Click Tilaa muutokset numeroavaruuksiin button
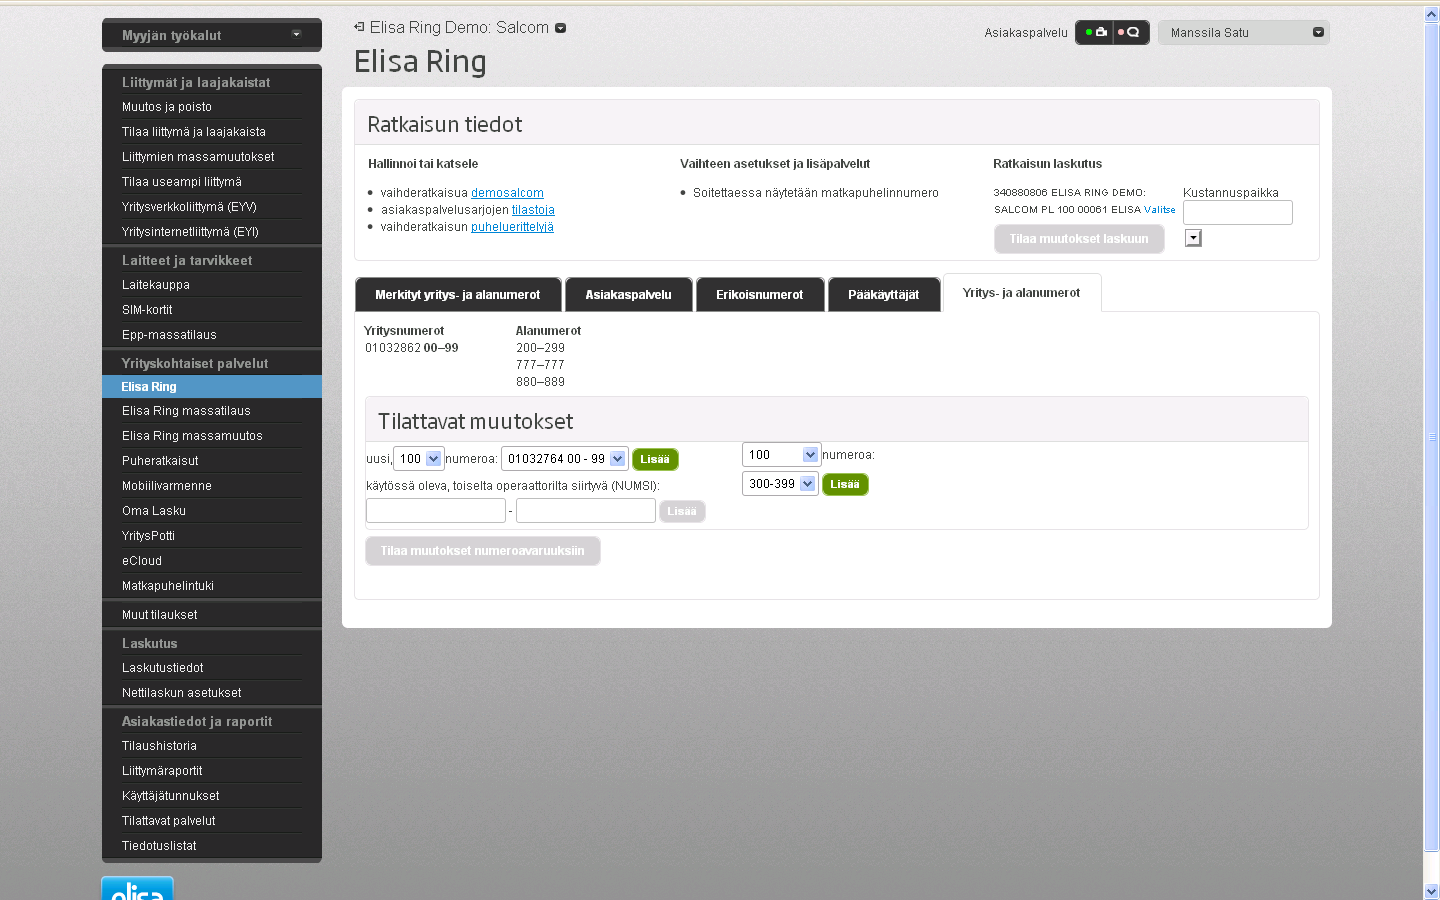Image resolution: width=1440 pixels, height=900 pixels. click(483, 551)
